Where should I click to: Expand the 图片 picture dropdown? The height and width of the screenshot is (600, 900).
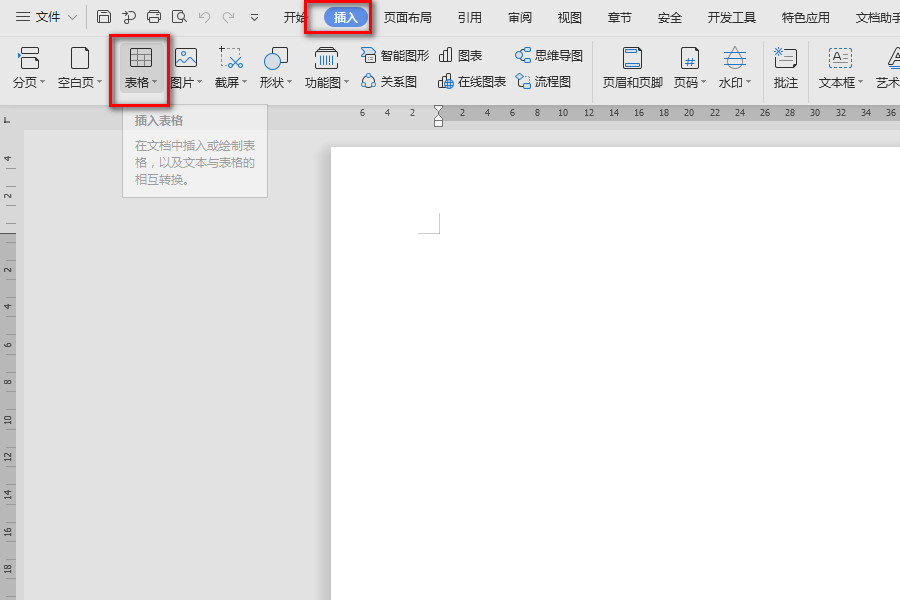click(199, 82)
